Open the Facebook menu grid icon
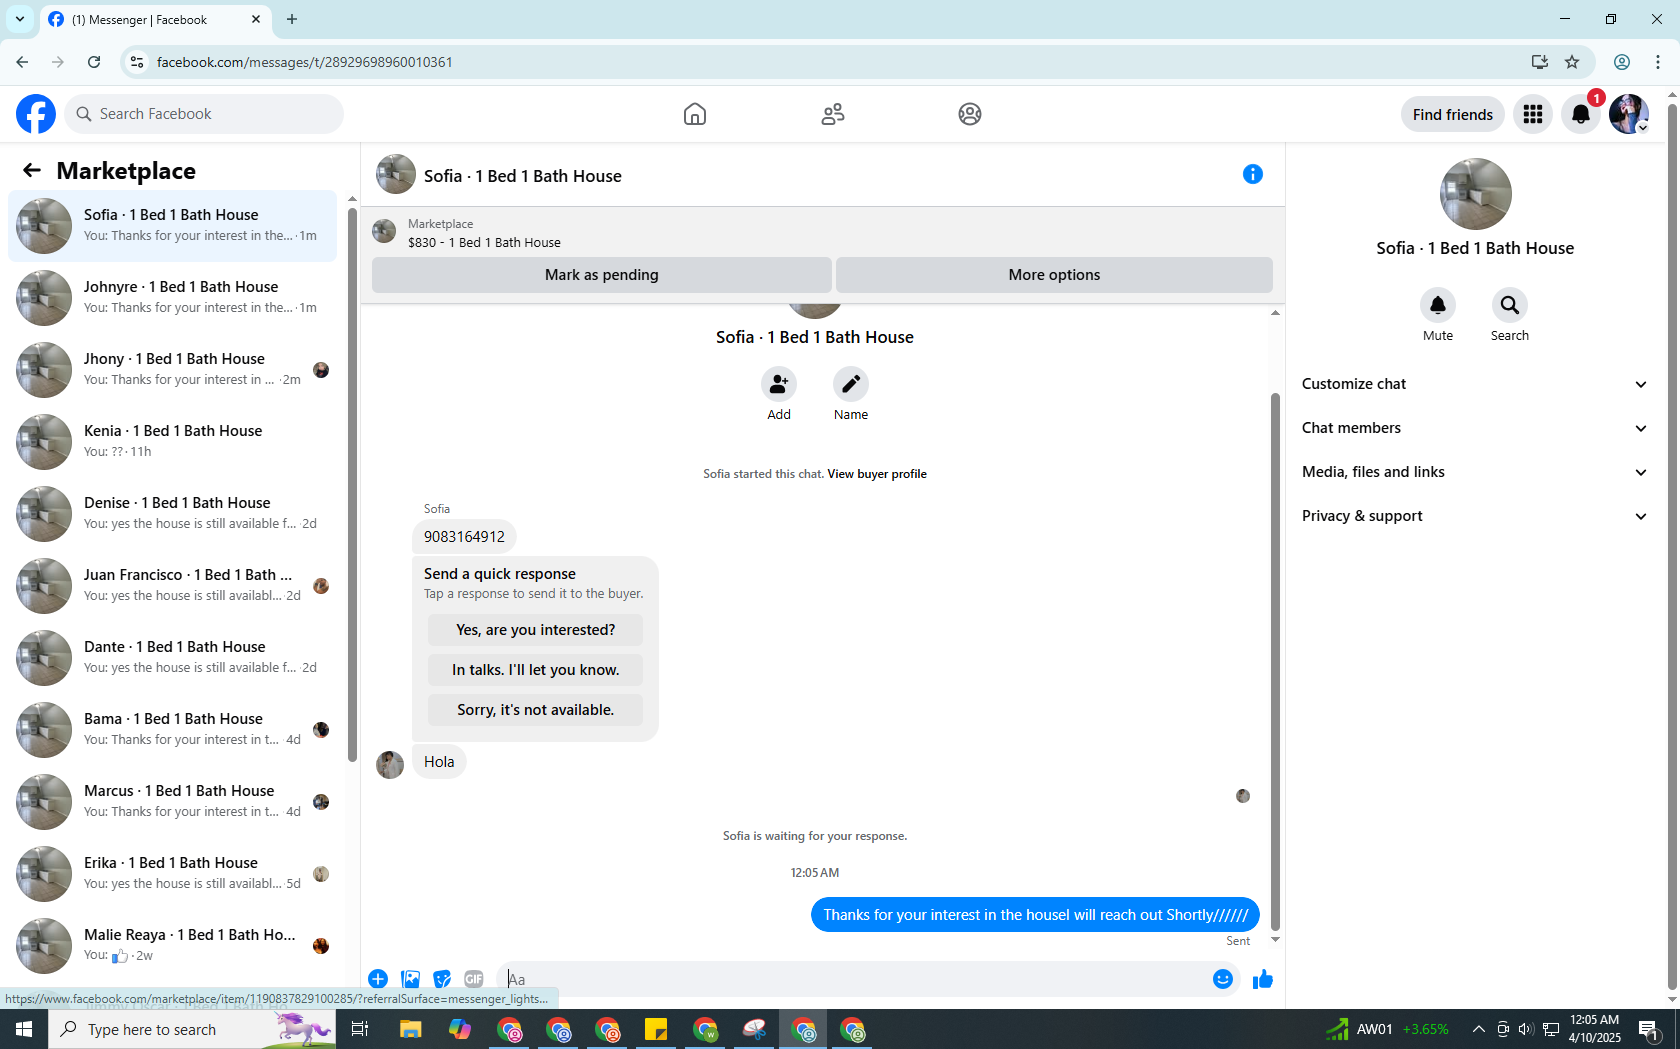The image size is (1680, 1049). (1533, 114)
